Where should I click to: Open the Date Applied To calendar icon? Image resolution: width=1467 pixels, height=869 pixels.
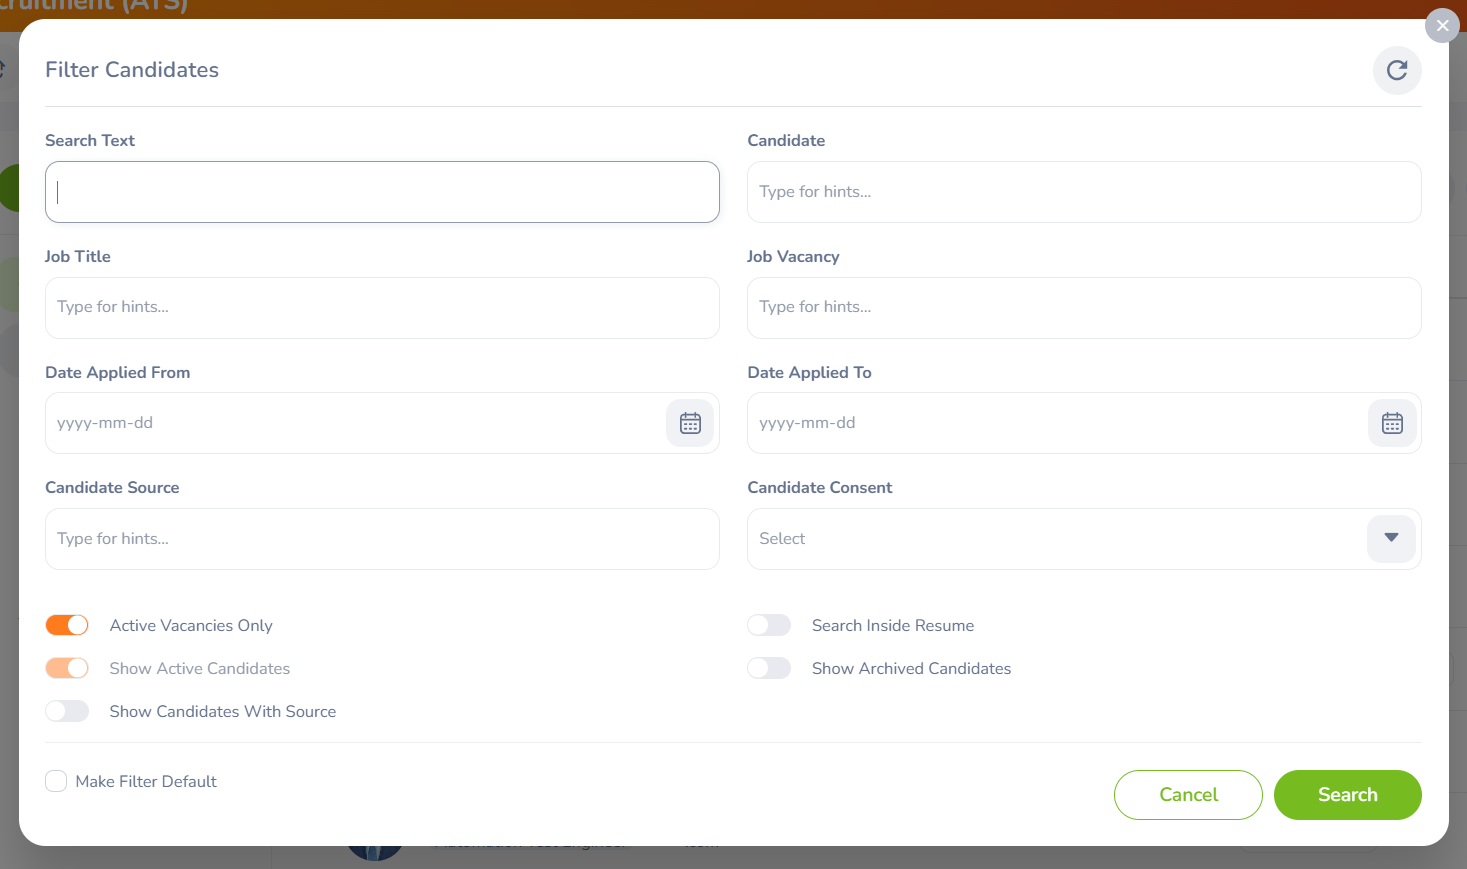(1392, 423)
